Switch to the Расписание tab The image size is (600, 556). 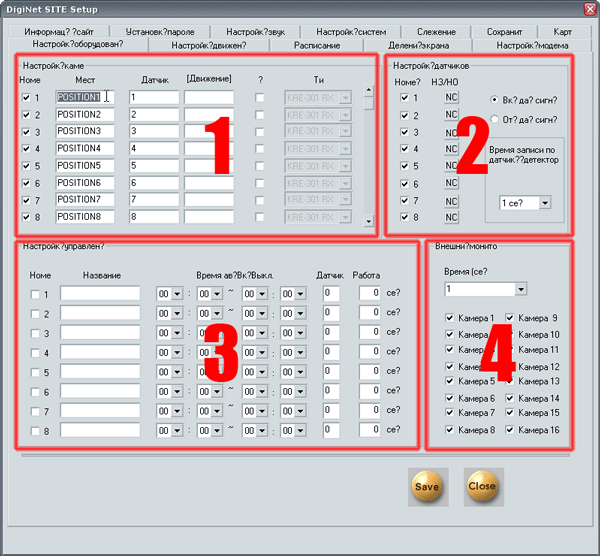pos(317,46)
